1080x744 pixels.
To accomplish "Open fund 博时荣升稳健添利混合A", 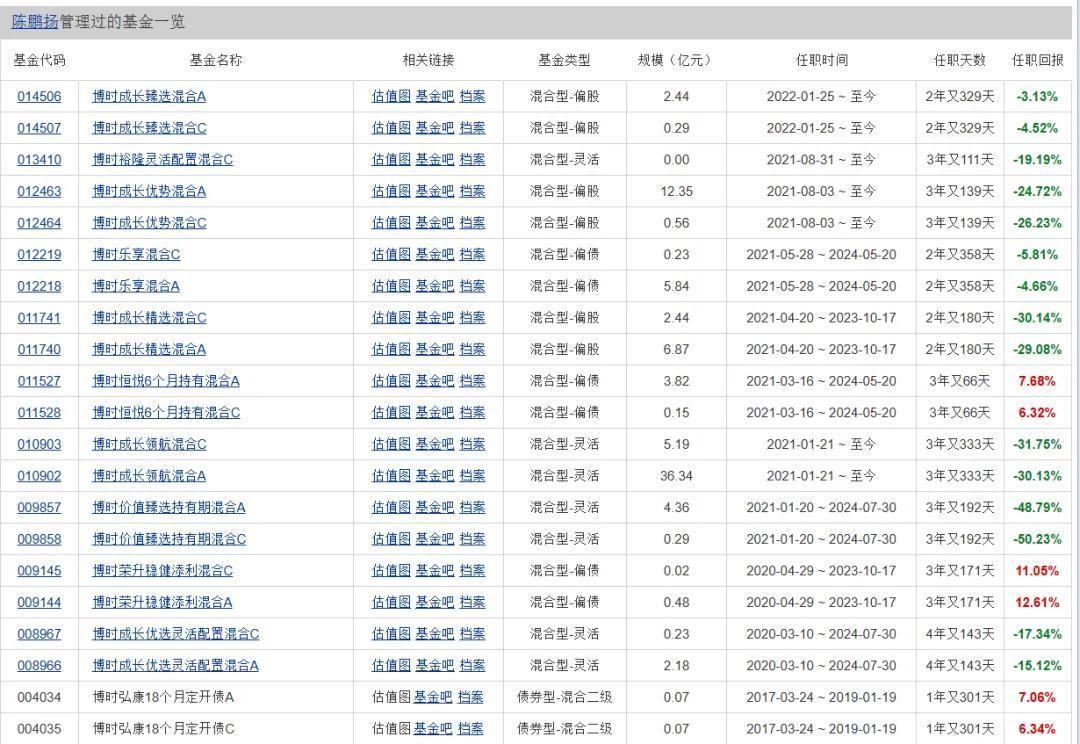I will click(x=163, y=603).
